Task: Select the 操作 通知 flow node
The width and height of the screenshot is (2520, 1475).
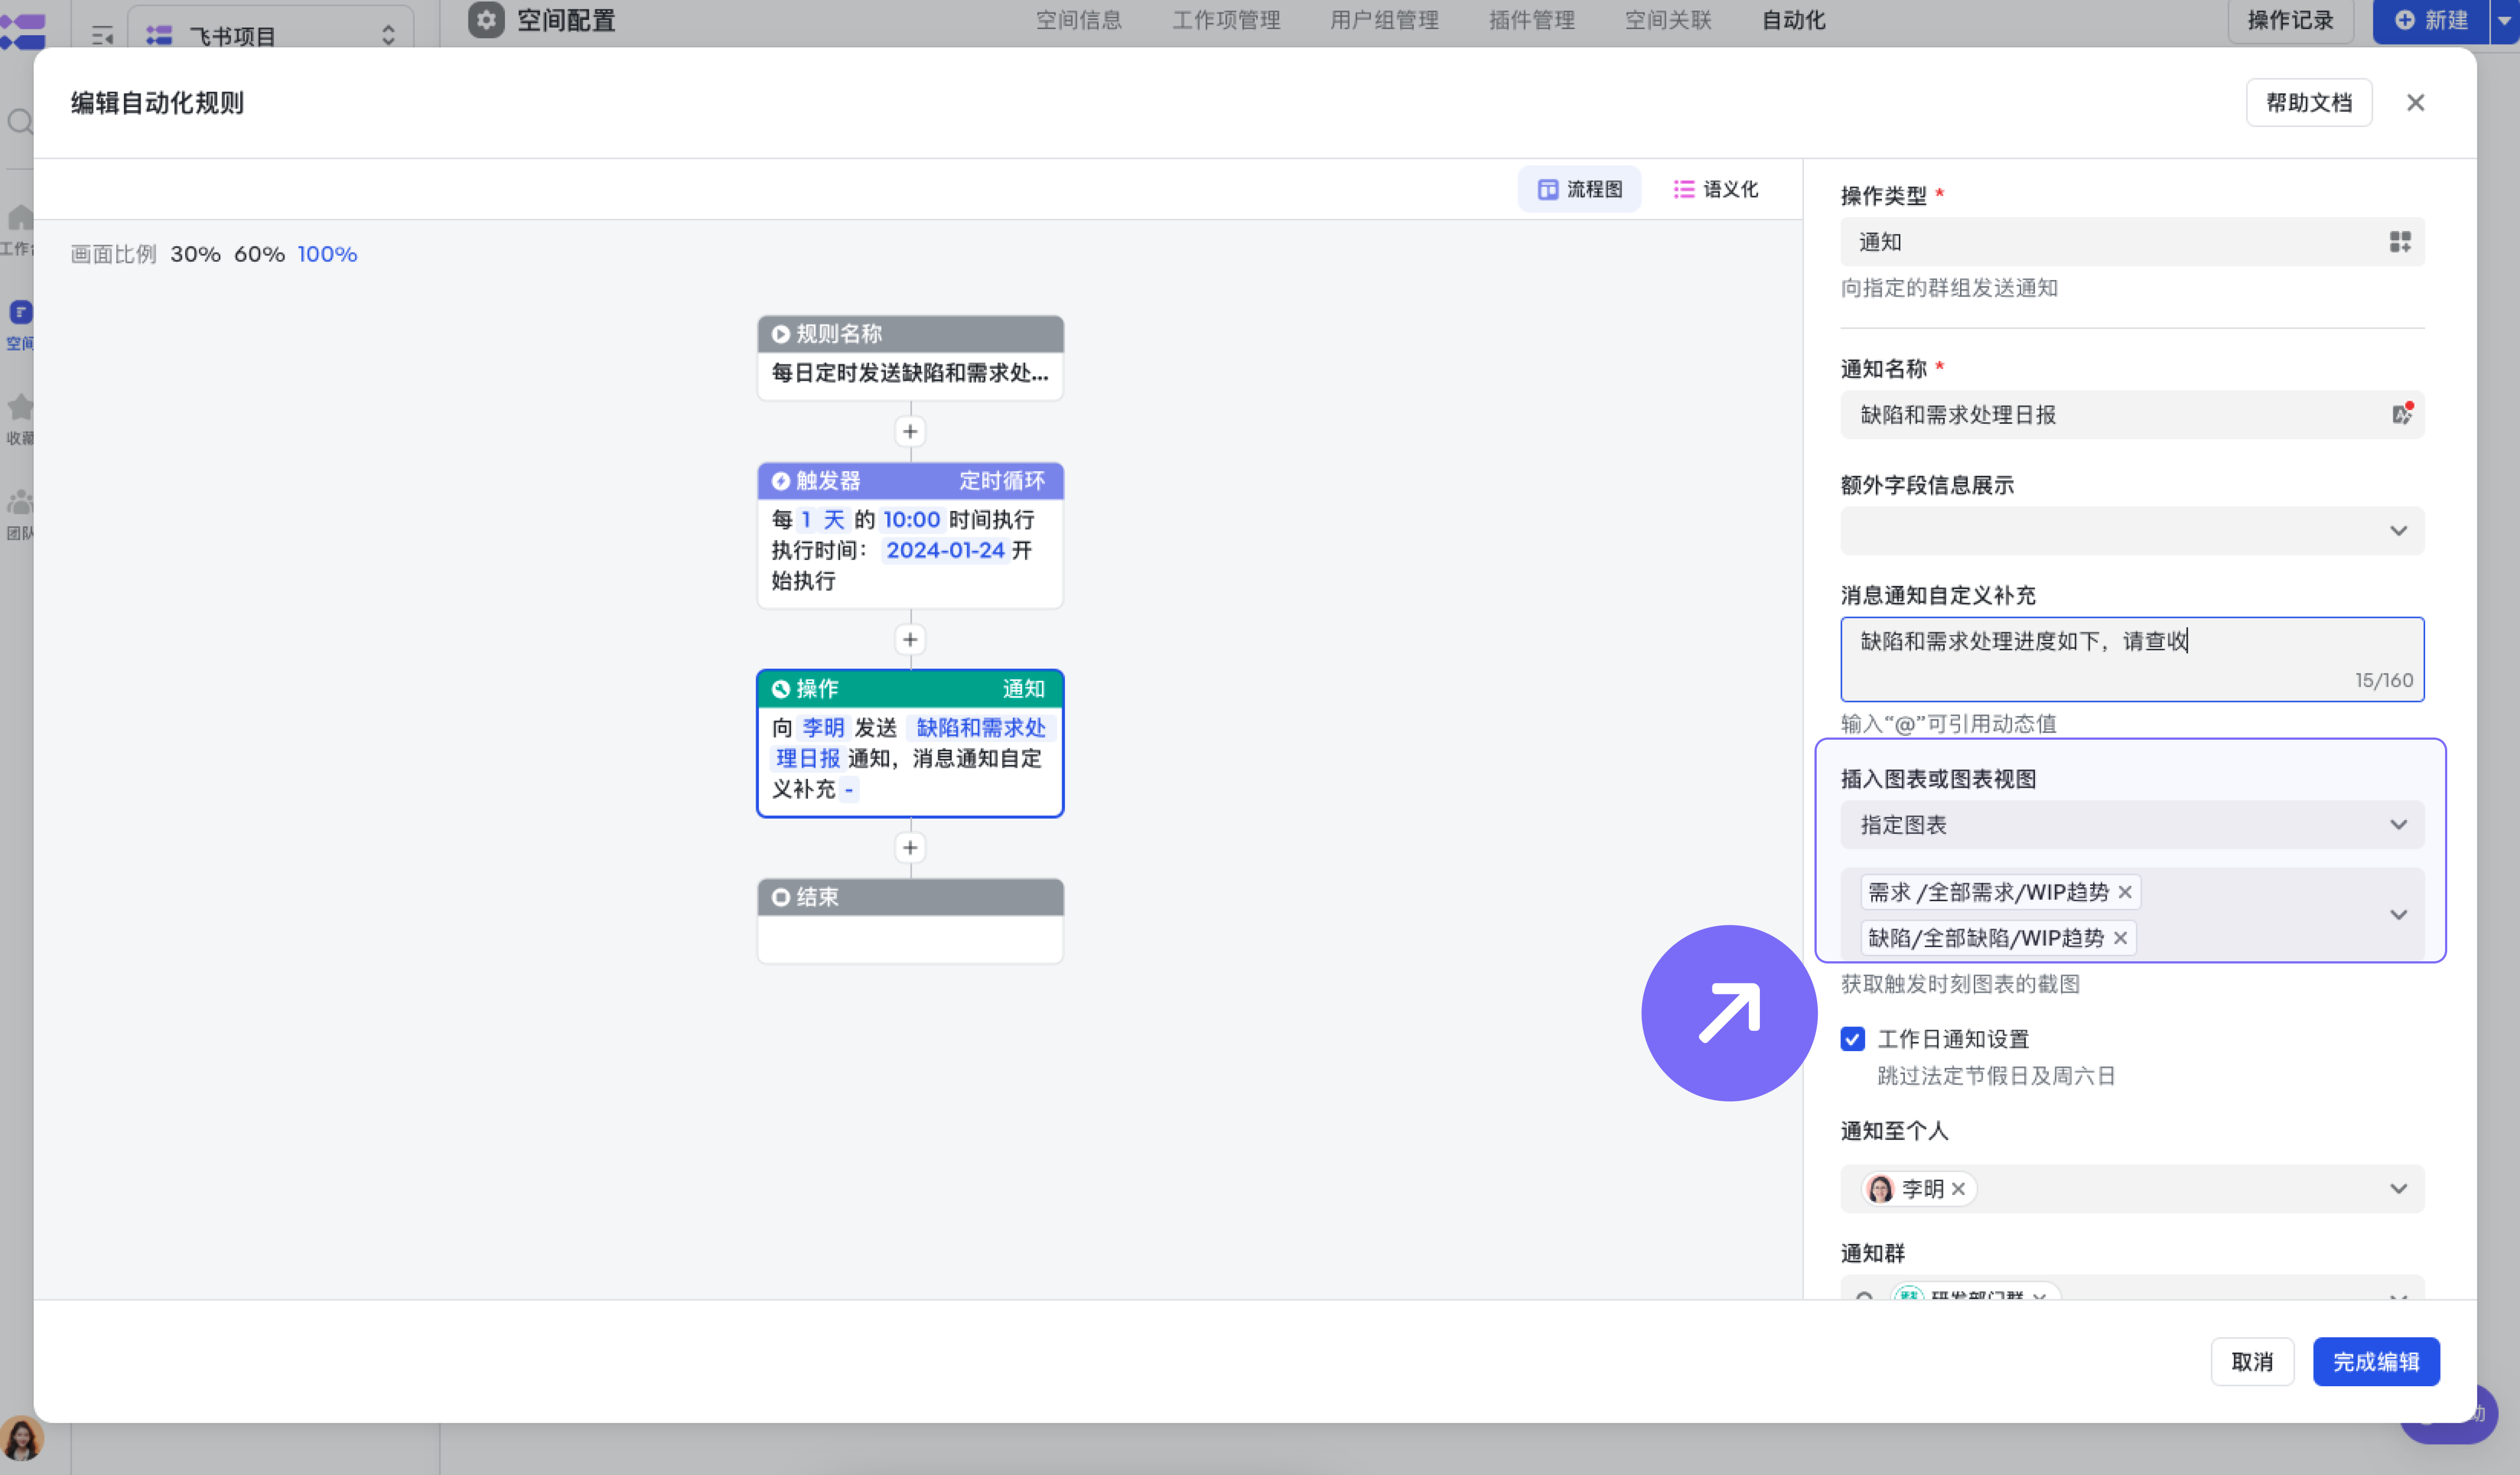Action: click(x=910, y=743)
